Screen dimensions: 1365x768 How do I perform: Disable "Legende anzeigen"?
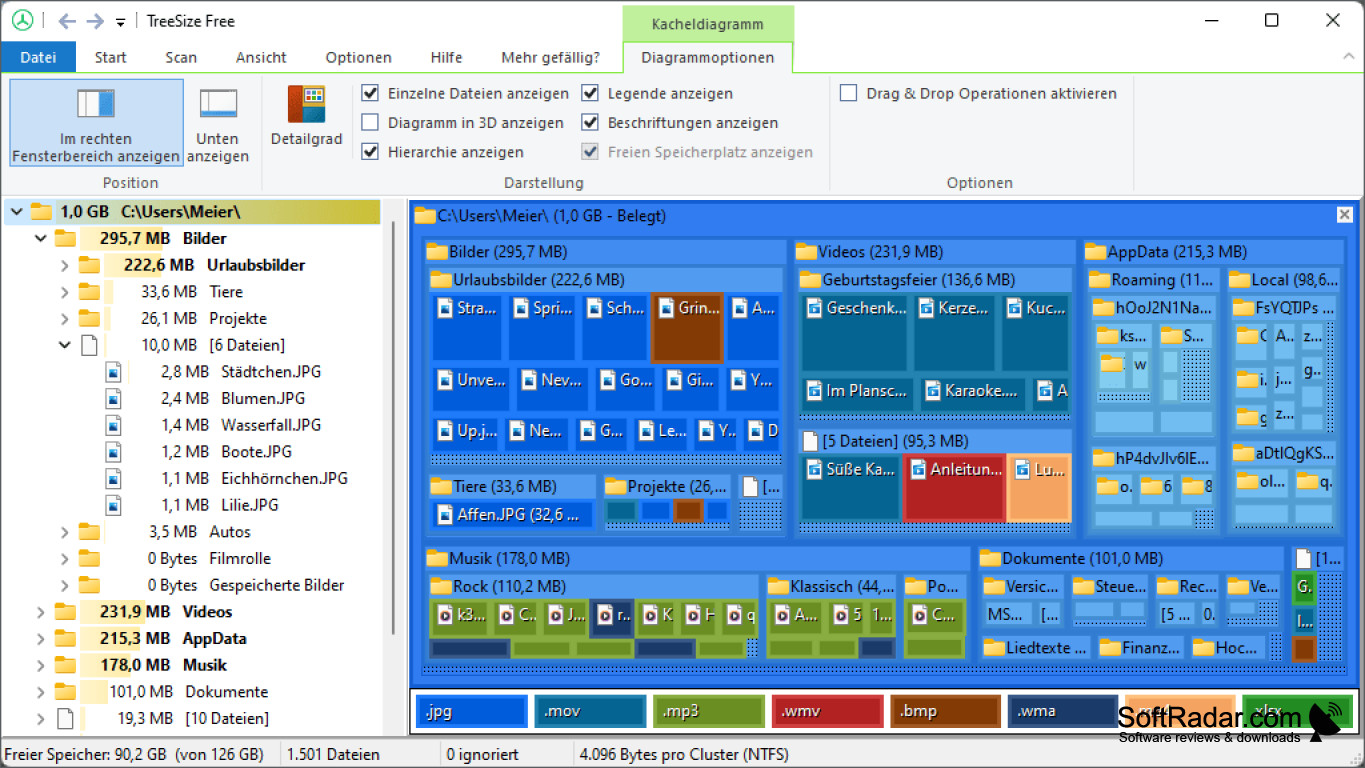pyautogui.click(x=590, y=93)
